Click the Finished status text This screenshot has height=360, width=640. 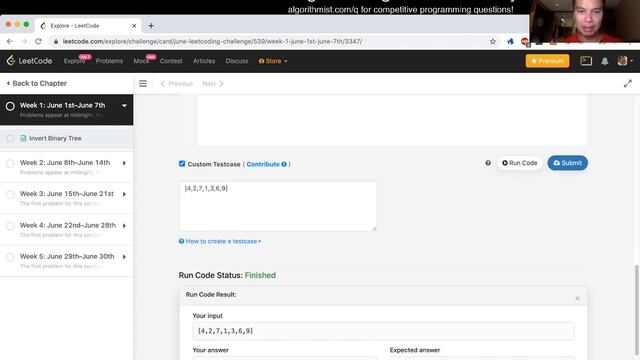(260, 275)
